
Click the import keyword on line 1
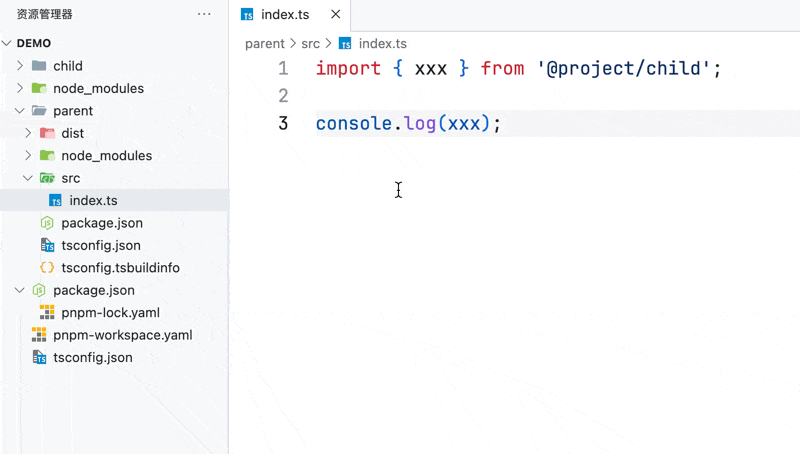pyautogui.click(x=348, y=68)
